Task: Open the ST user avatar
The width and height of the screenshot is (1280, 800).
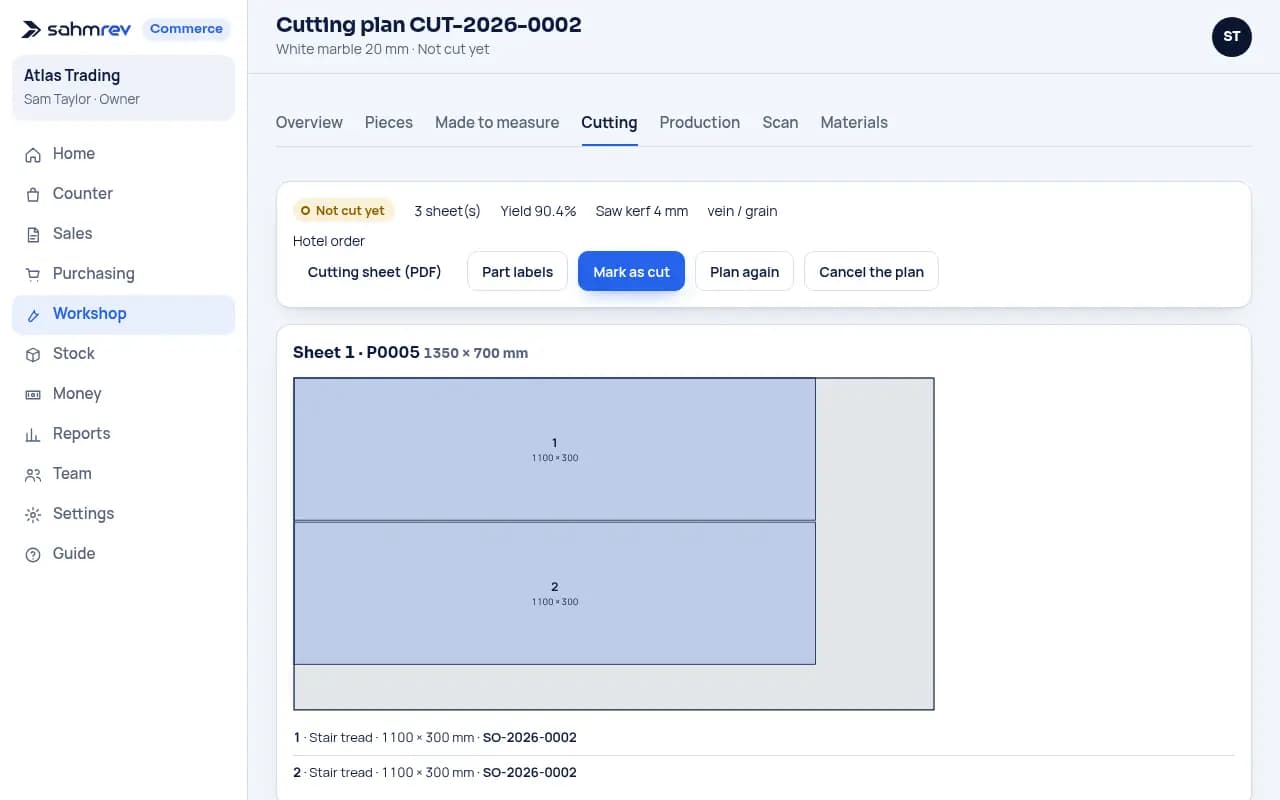Action: click(x=1231, y=36)
